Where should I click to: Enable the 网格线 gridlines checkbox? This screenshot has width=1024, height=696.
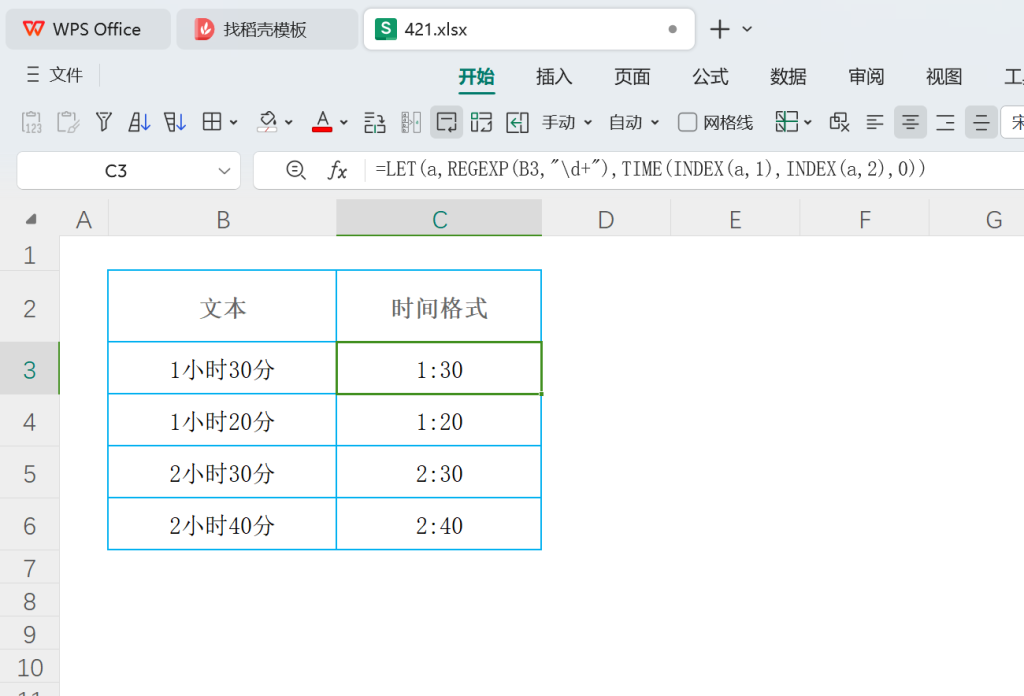pos(687,122)
